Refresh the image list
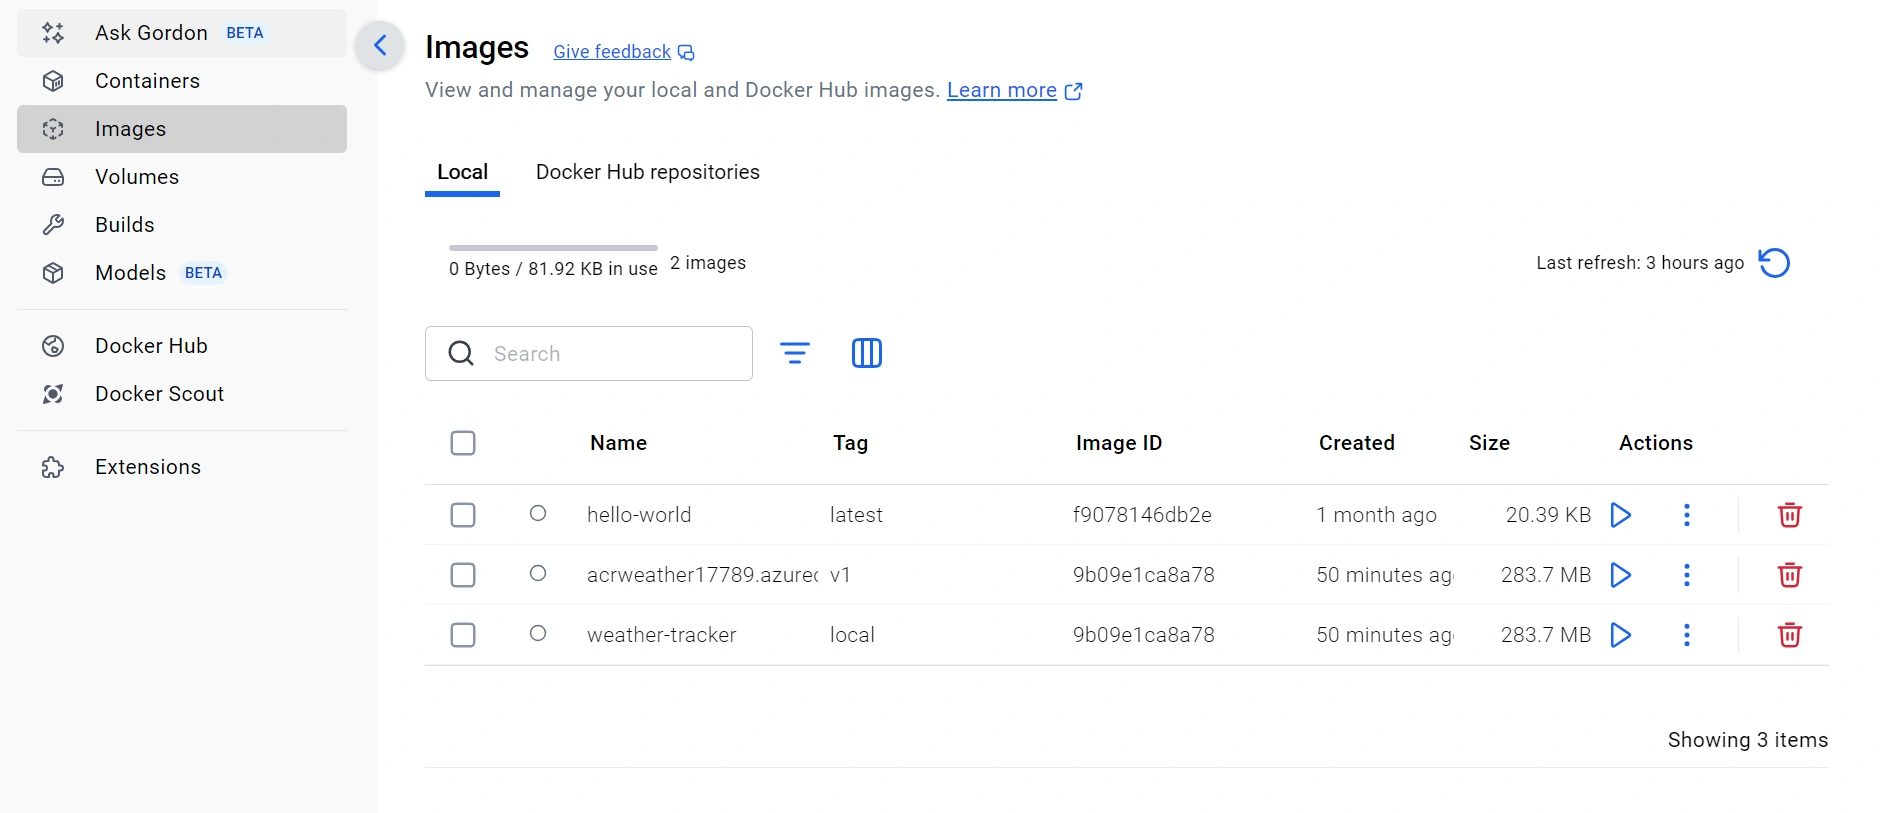1881x813 pixels. [1774, 263]
